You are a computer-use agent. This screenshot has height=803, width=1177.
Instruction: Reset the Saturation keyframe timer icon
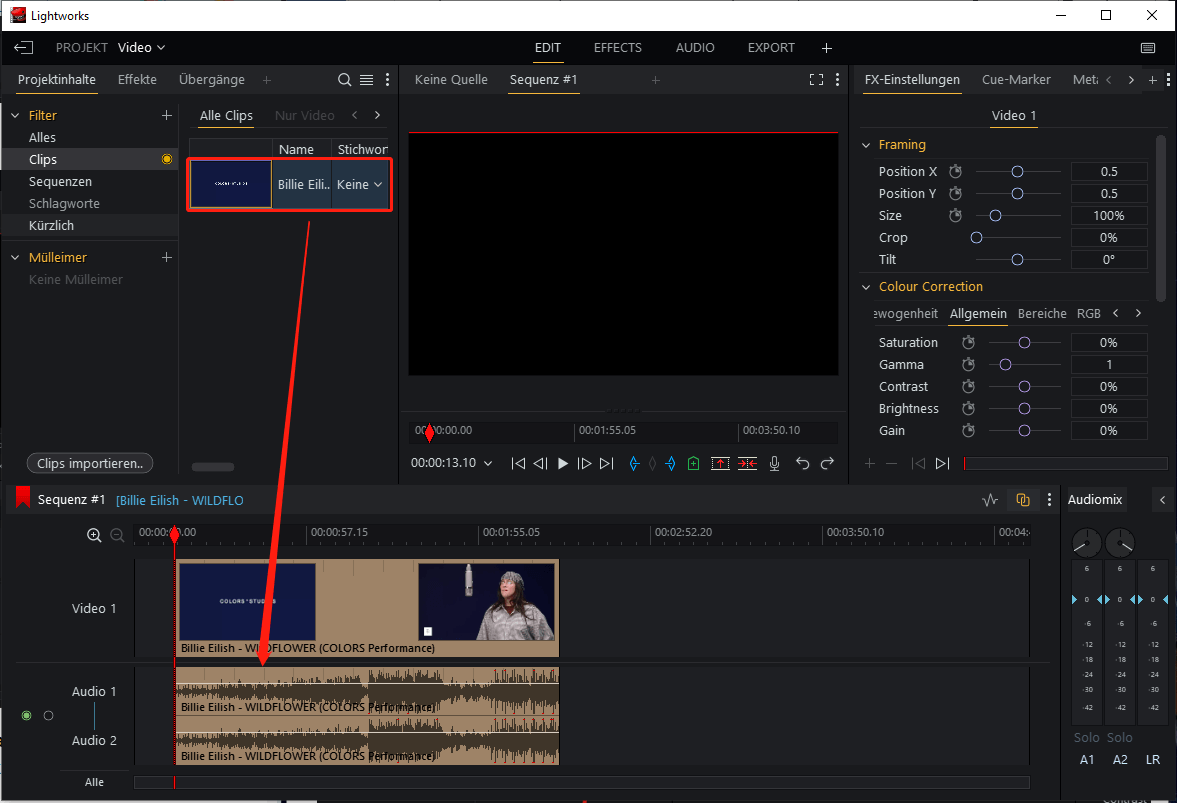click(968, 342)
